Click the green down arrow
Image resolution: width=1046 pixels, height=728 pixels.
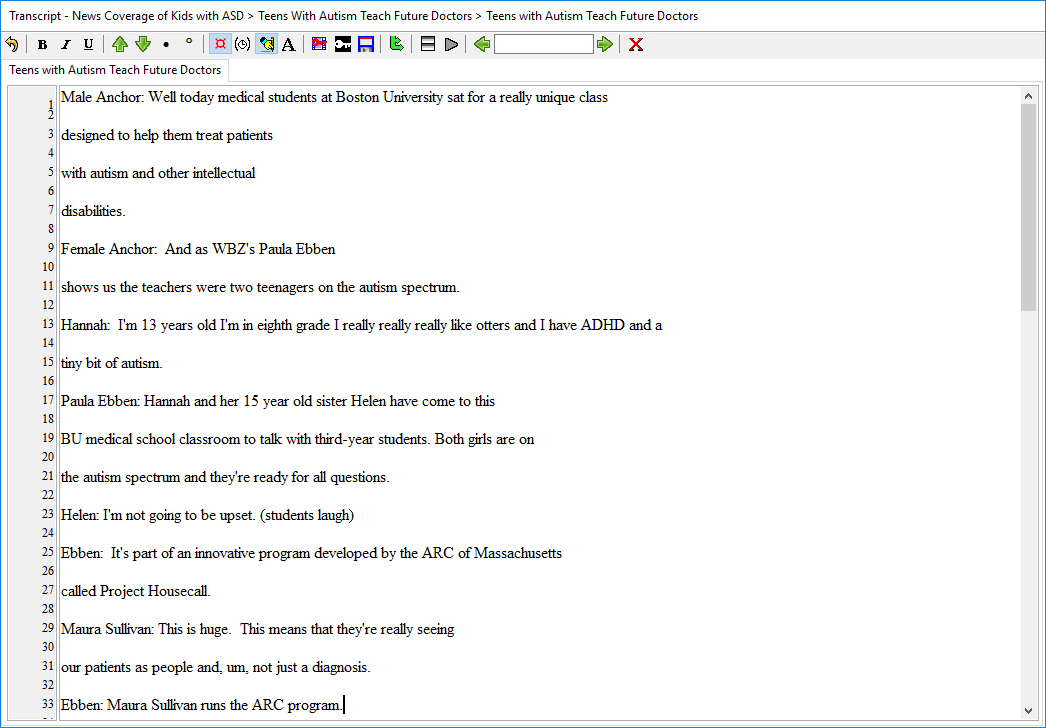(143, 43)
